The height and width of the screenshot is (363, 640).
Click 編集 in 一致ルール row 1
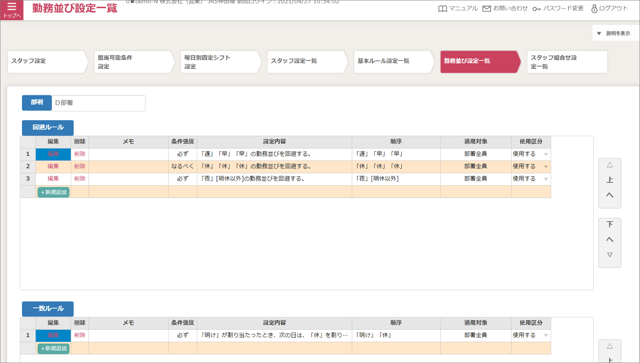coord(53,335)
